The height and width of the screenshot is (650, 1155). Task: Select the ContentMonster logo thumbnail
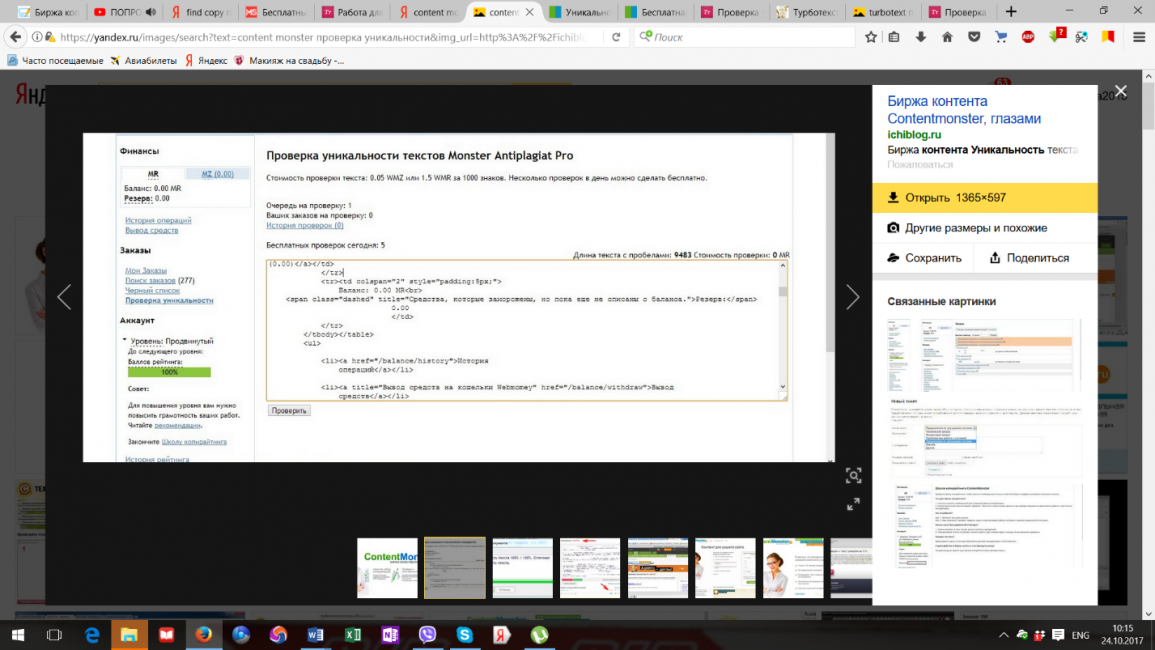(387, 567)
